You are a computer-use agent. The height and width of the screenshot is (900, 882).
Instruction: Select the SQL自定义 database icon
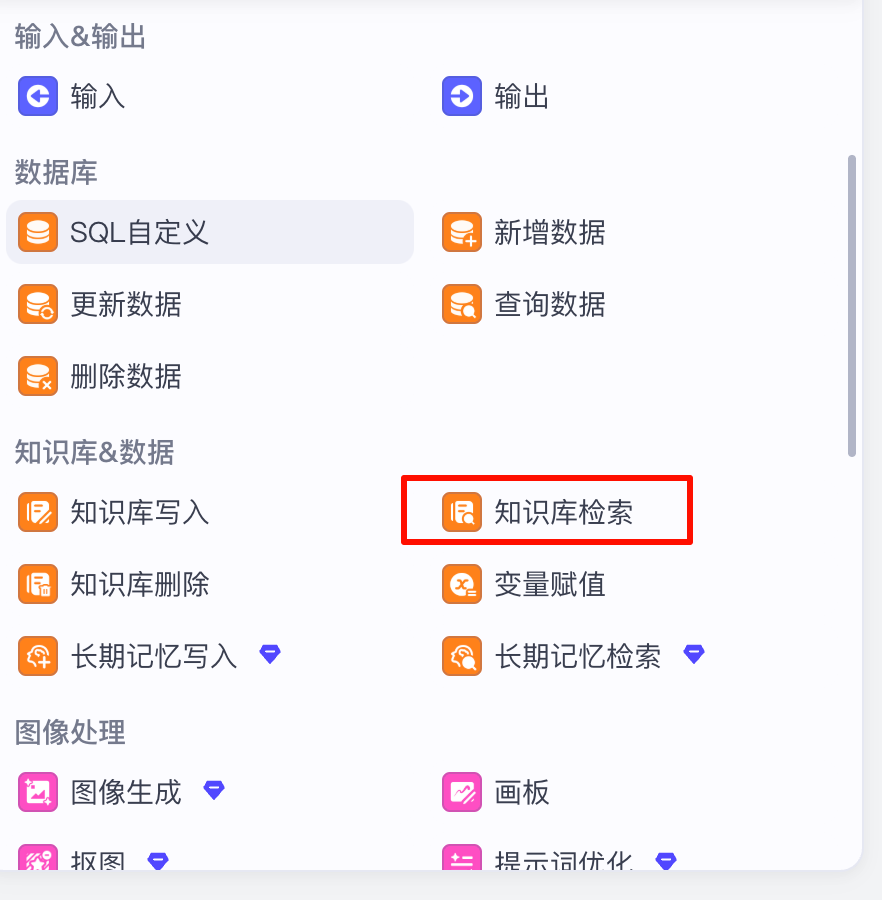point(38,233)
